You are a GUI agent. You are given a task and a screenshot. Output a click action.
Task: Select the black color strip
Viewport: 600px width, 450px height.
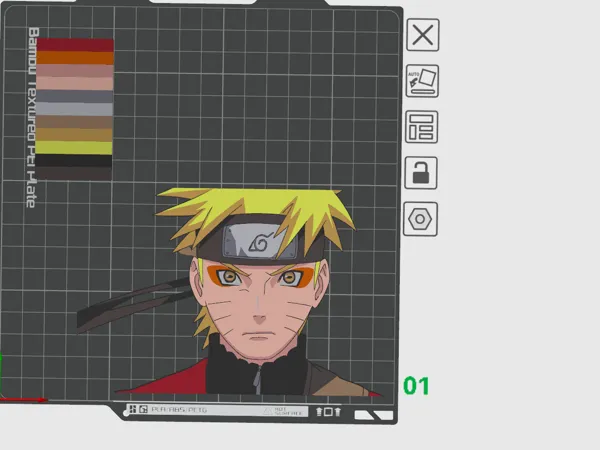(73, 161)
